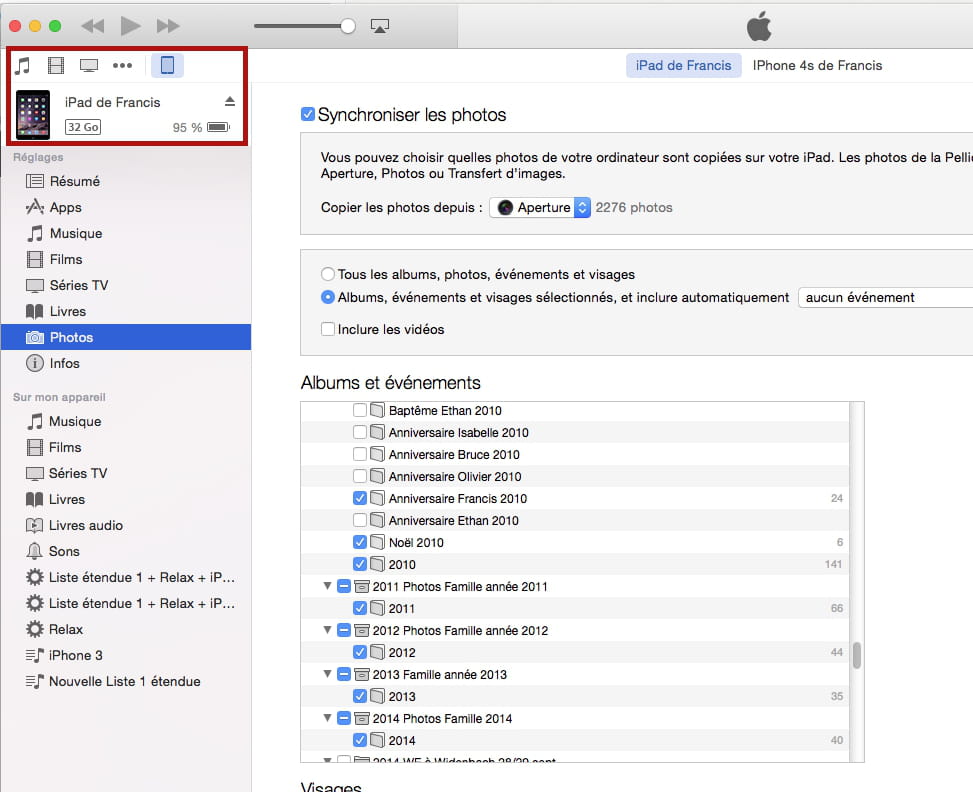This screenshot has height=792, width=973.
Task: Eject iPad de Francis
Action: coord(230,101)
